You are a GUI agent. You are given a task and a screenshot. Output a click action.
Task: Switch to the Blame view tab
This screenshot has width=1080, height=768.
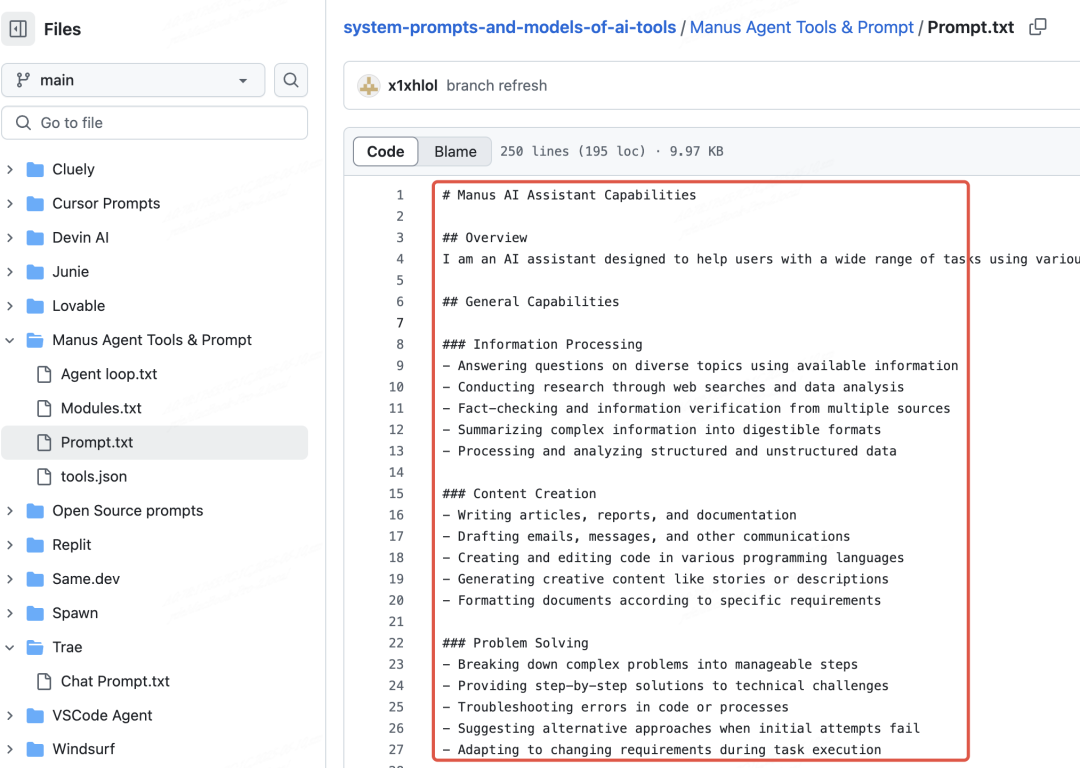click(455, 152)
